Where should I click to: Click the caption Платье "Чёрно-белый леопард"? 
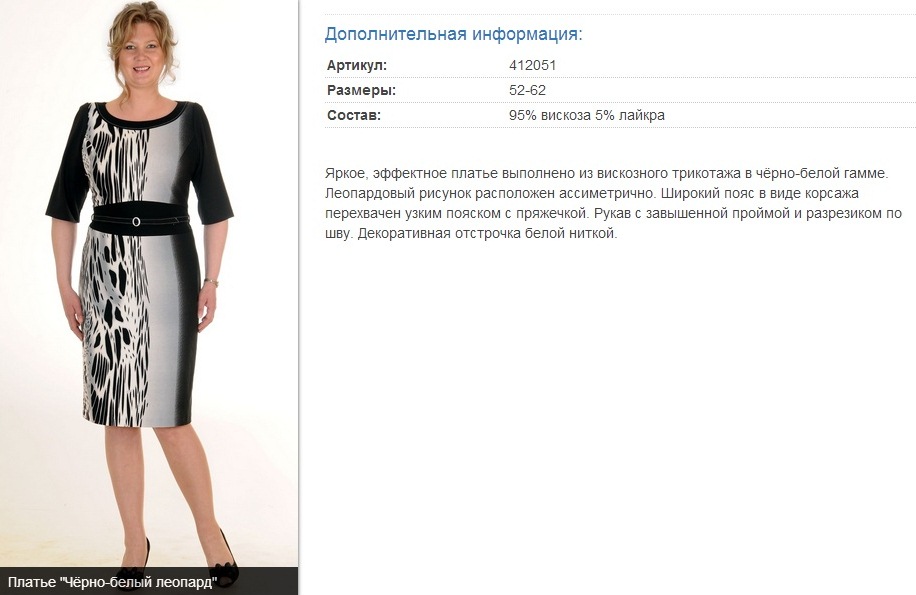pyautogui.click(x=112, y=582)
